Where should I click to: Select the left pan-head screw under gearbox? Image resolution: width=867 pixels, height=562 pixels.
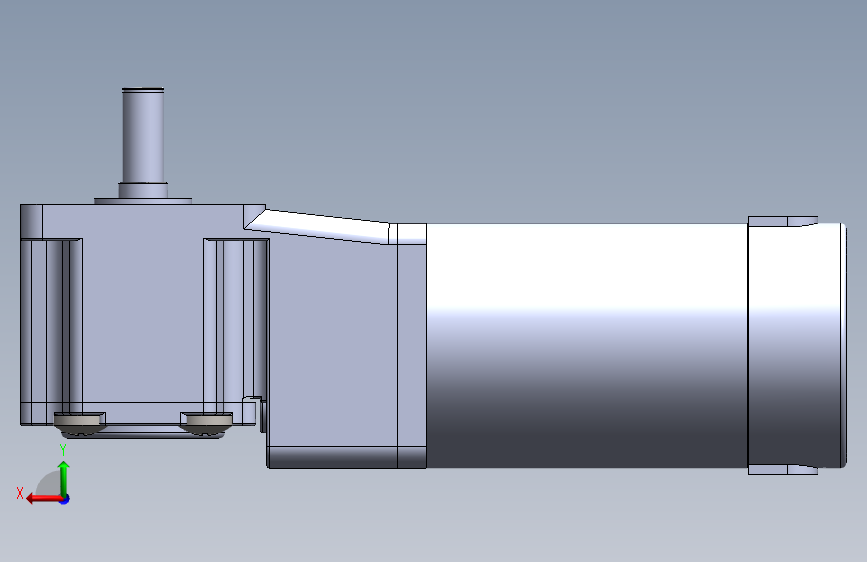(x=80, y=423)
